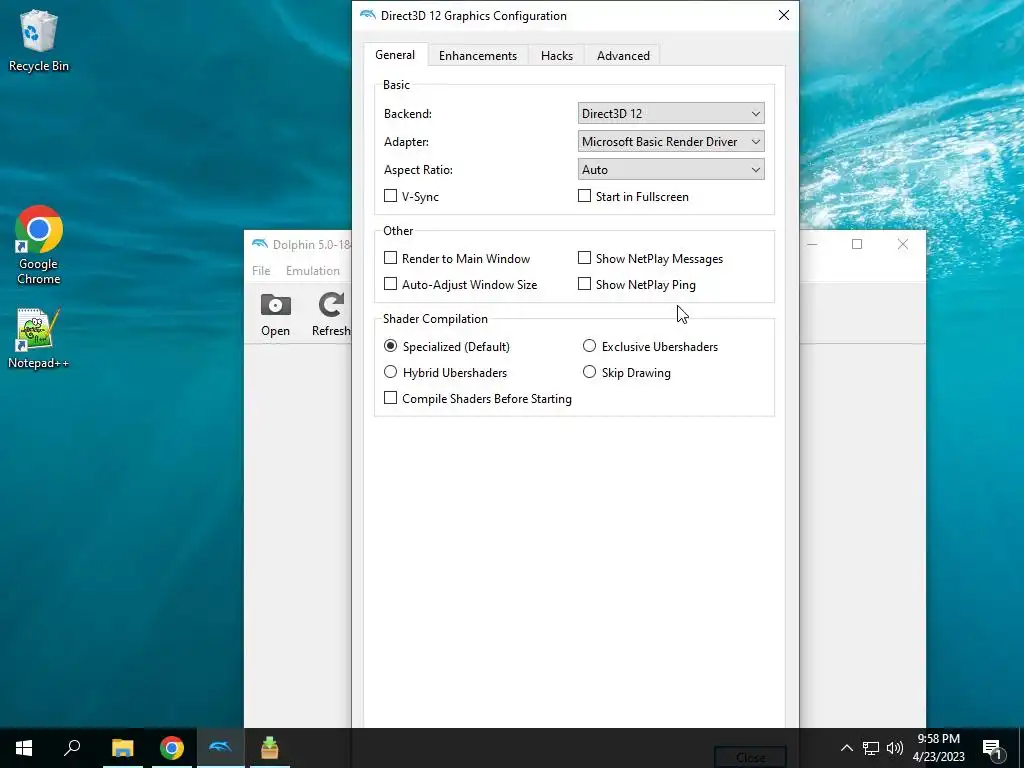Click the Refresh icon in Dolphin toolbar
The height and width of the screenshot is (768, 1024).
coord(331,315)
